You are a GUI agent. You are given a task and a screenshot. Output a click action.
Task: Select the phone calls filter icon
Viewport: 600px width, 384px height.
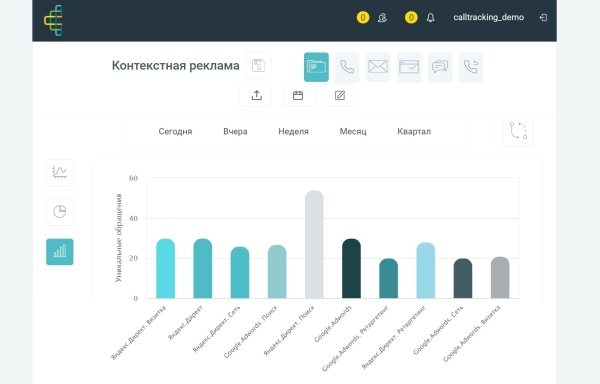347,67
